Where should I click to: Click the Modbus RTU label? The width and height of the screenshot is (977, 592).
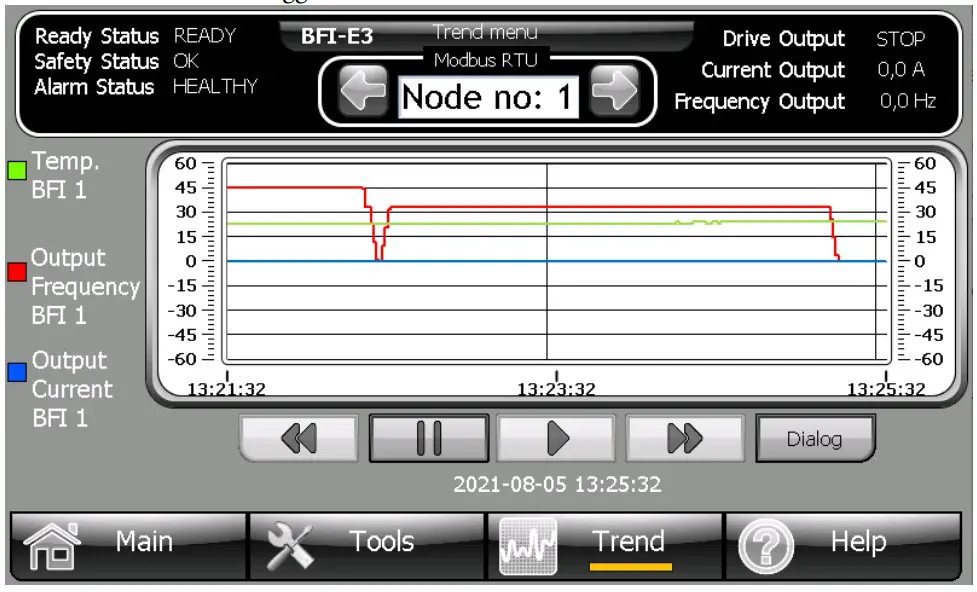tap(485, 60)
